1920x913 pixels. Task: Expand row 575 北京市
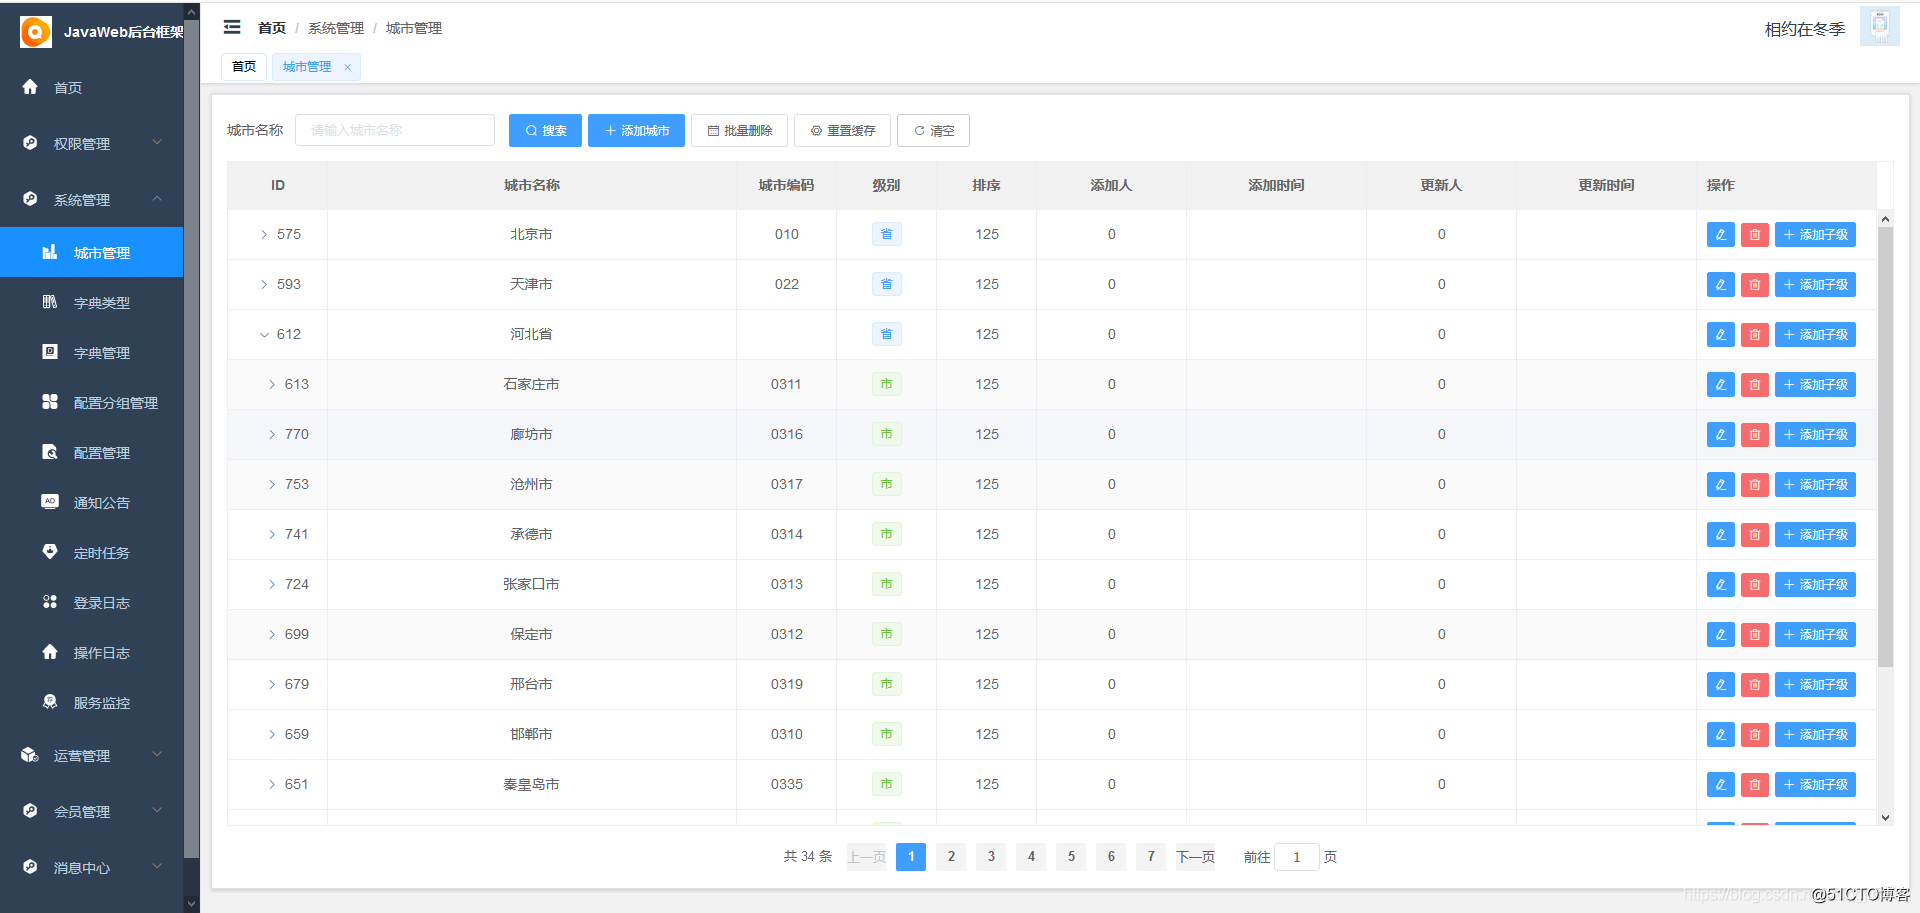[264, 235]
